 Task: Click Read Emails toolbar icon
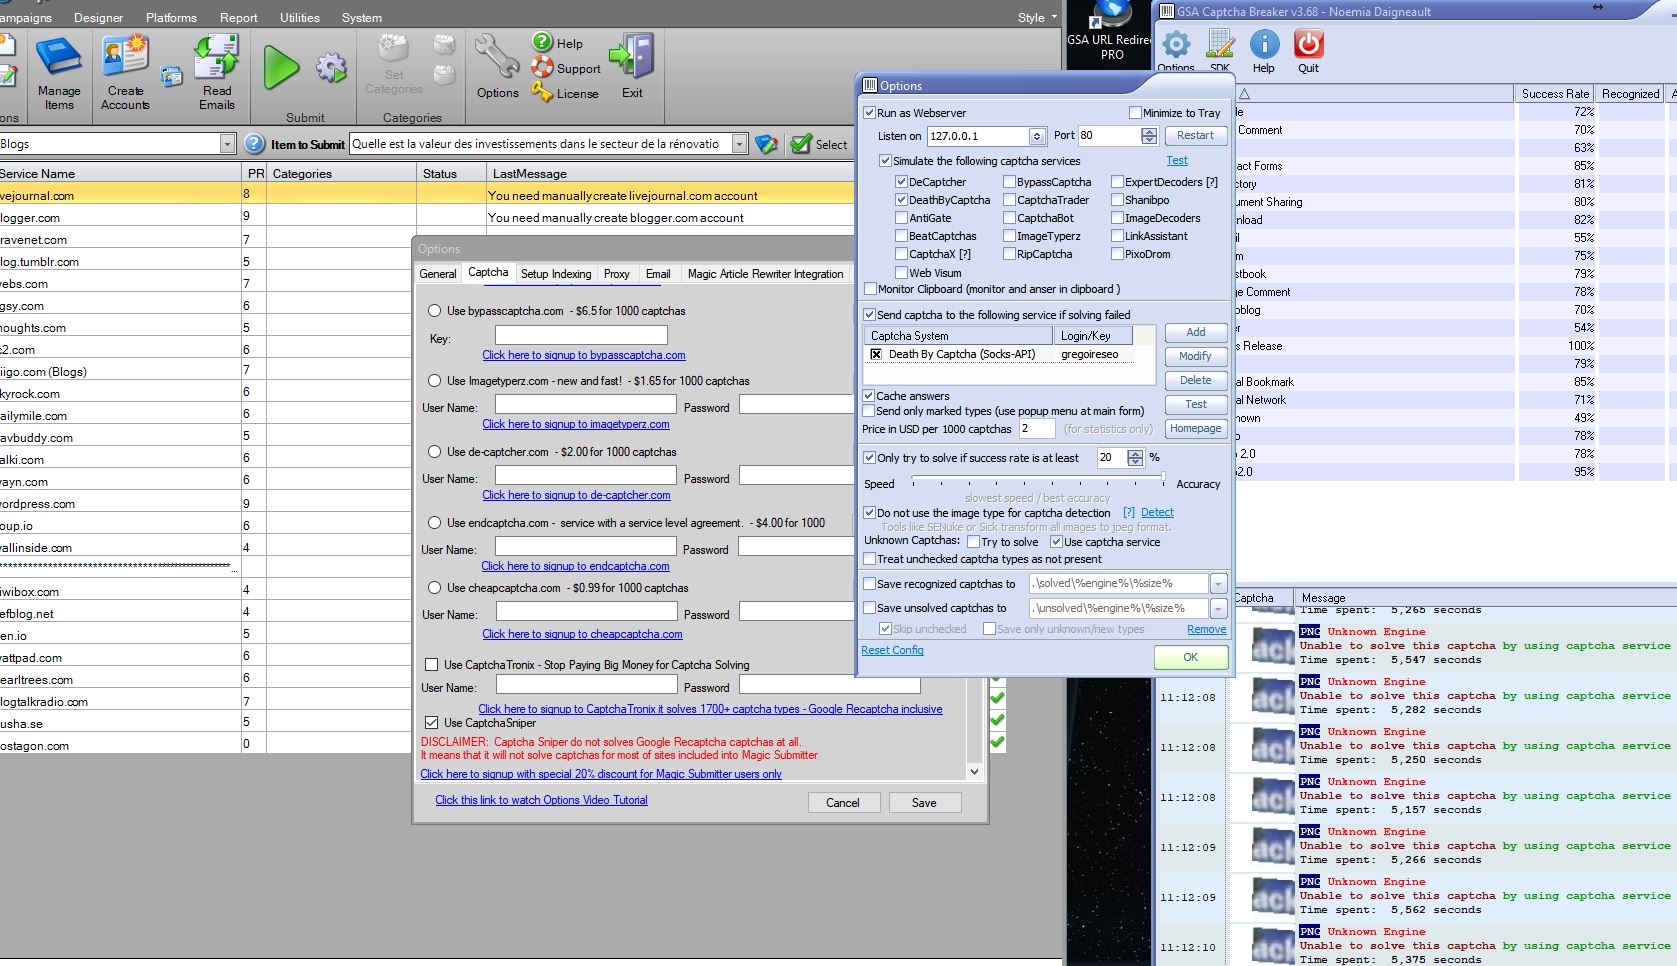(215, 57)
